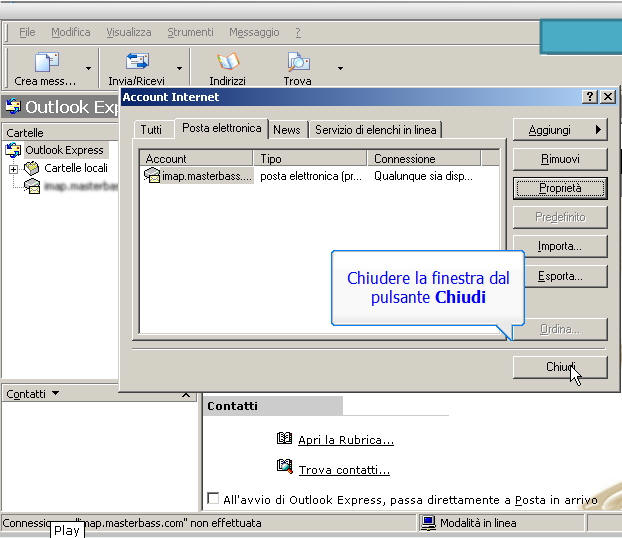622x538 pixels.
Task: Open the Crea messaggio dropdown arrow
Action: click(x=88, y=68)
